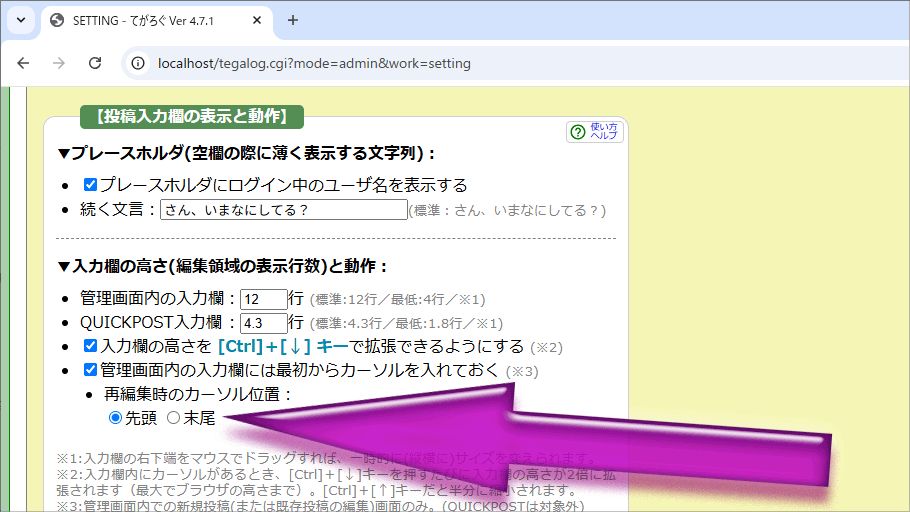The image size is (910, 512).
Task: Open the tab search dropdown arrow
Action: [21, 20]
